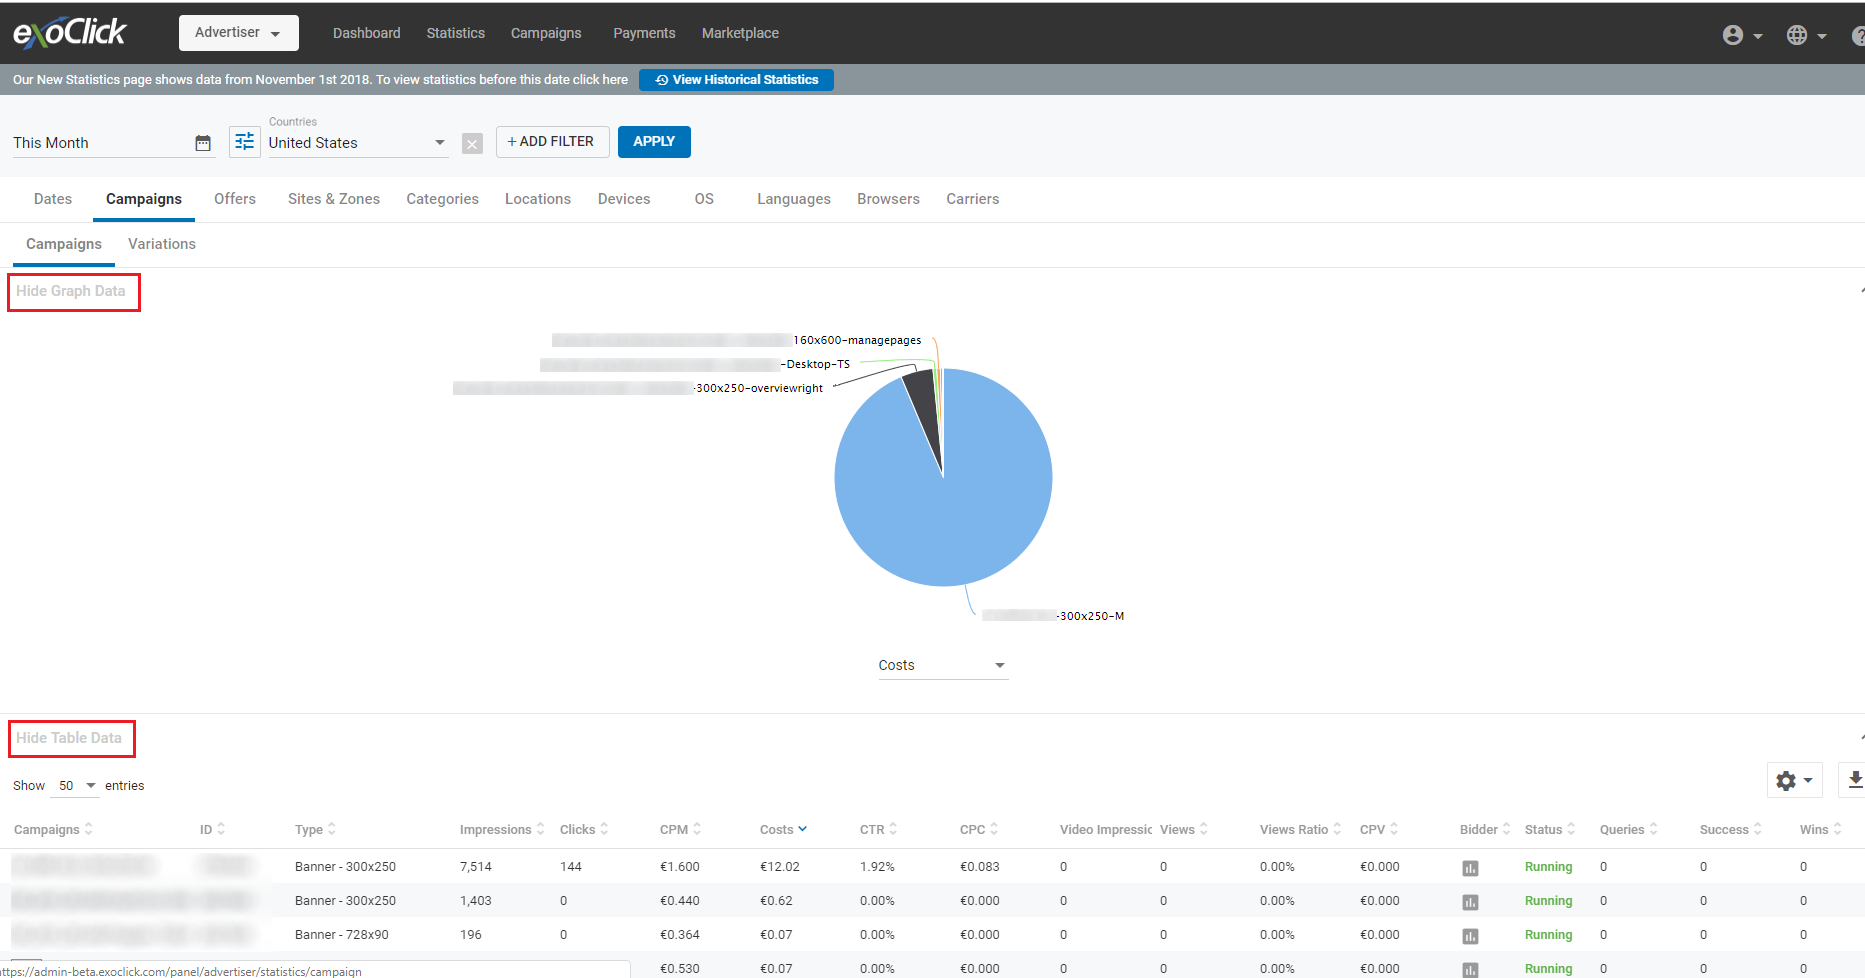This screenshot has height=978, width=1865.
Task: Switch to the Categories tab
Action: pos(442,199)
